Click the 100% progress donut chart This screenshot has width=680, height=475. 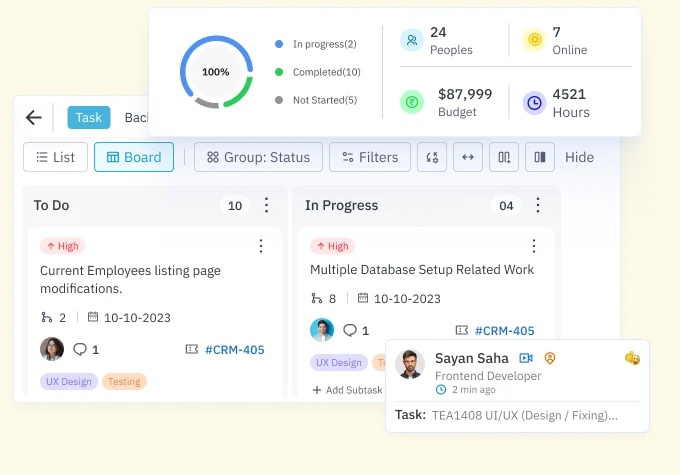point(216,72)
